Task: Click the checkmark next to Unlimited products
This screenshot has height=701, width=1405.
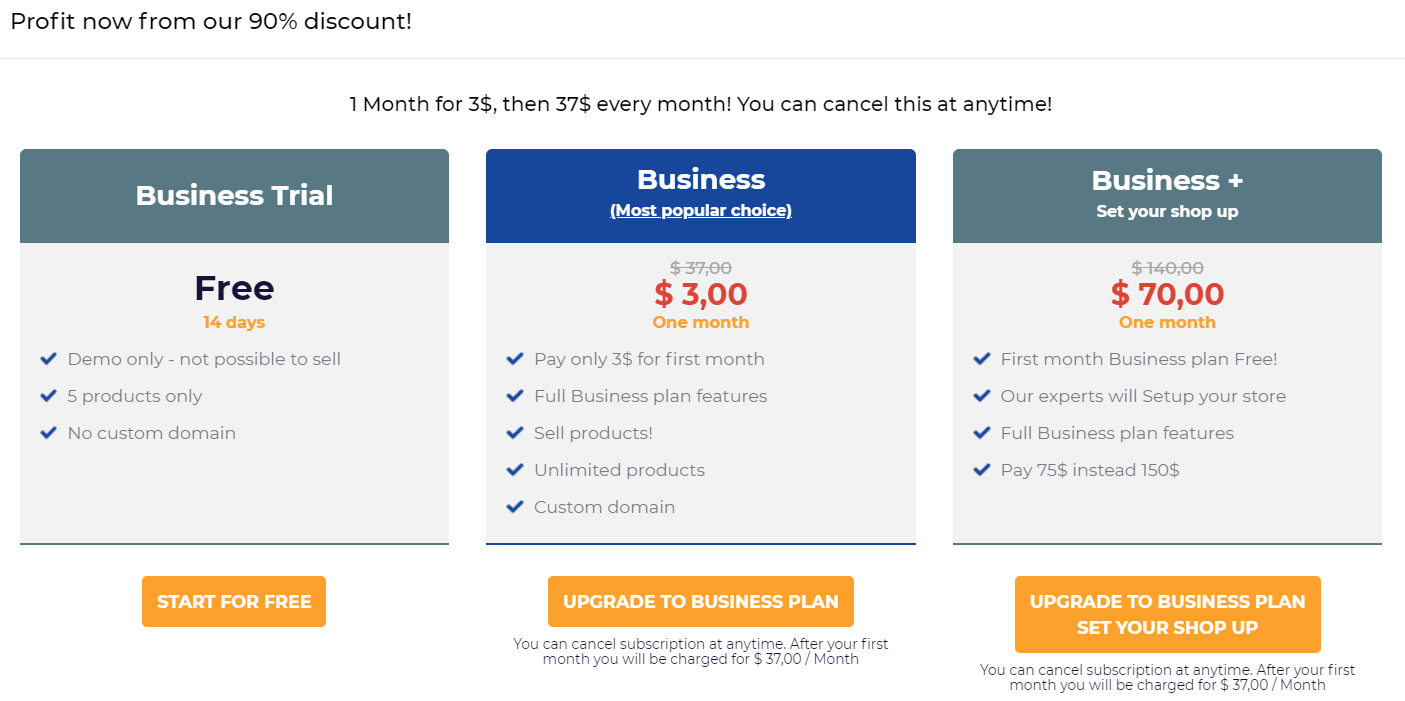Action: click(515, 470)
